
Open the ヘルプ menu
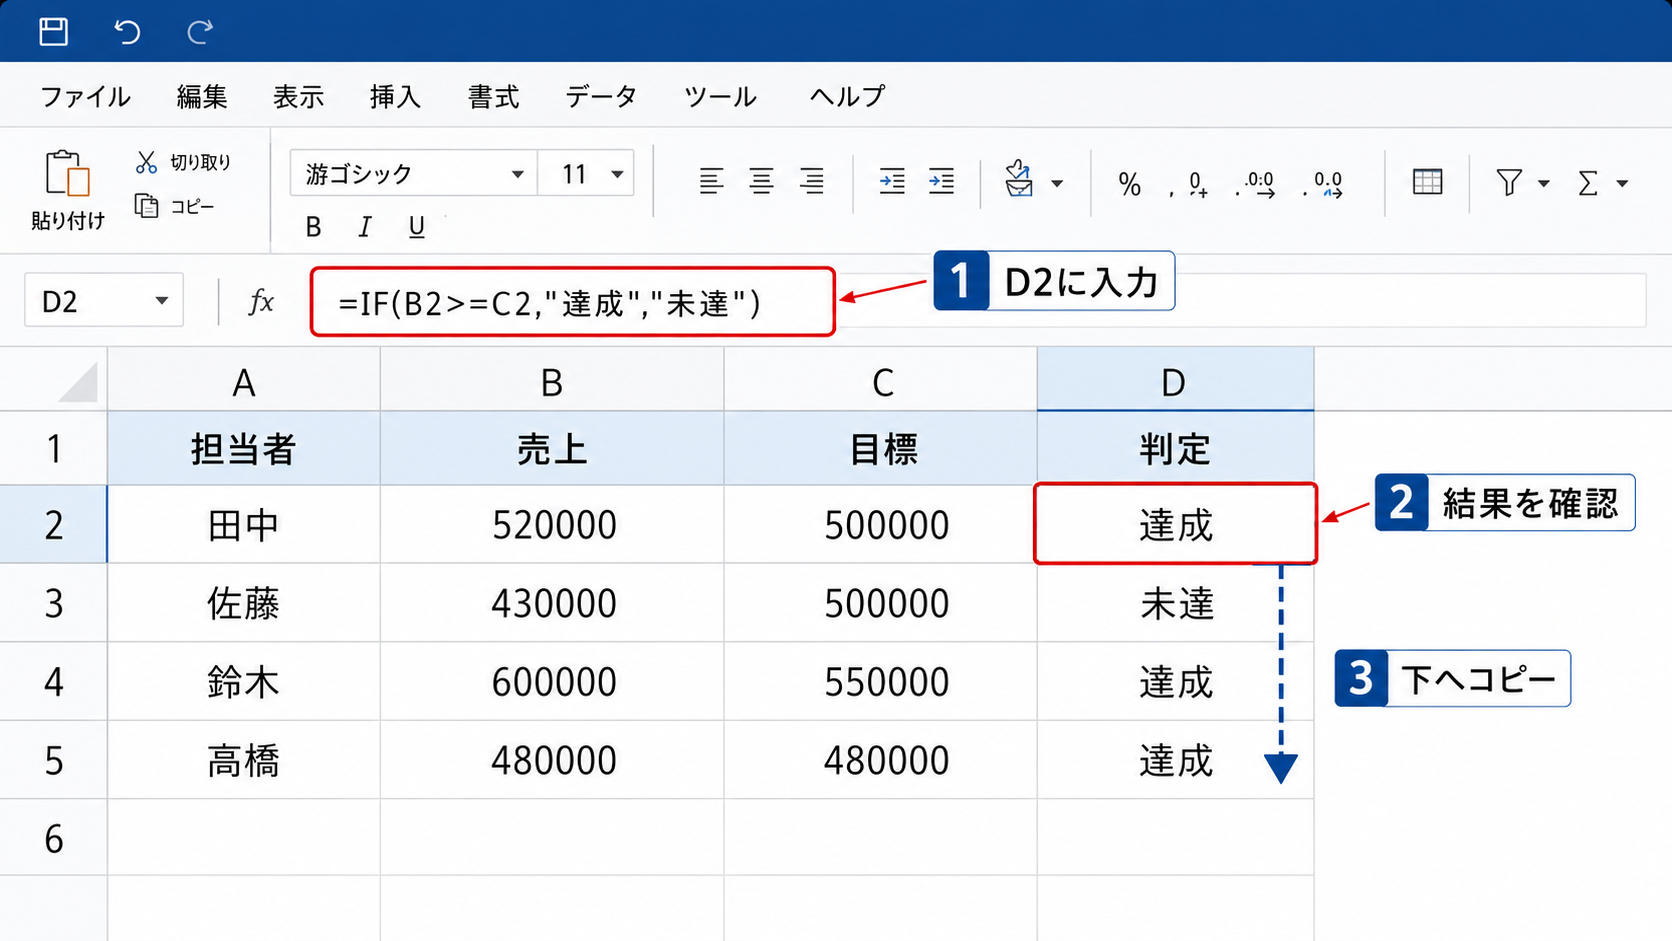pyautogui.click(x=848, y=96)
